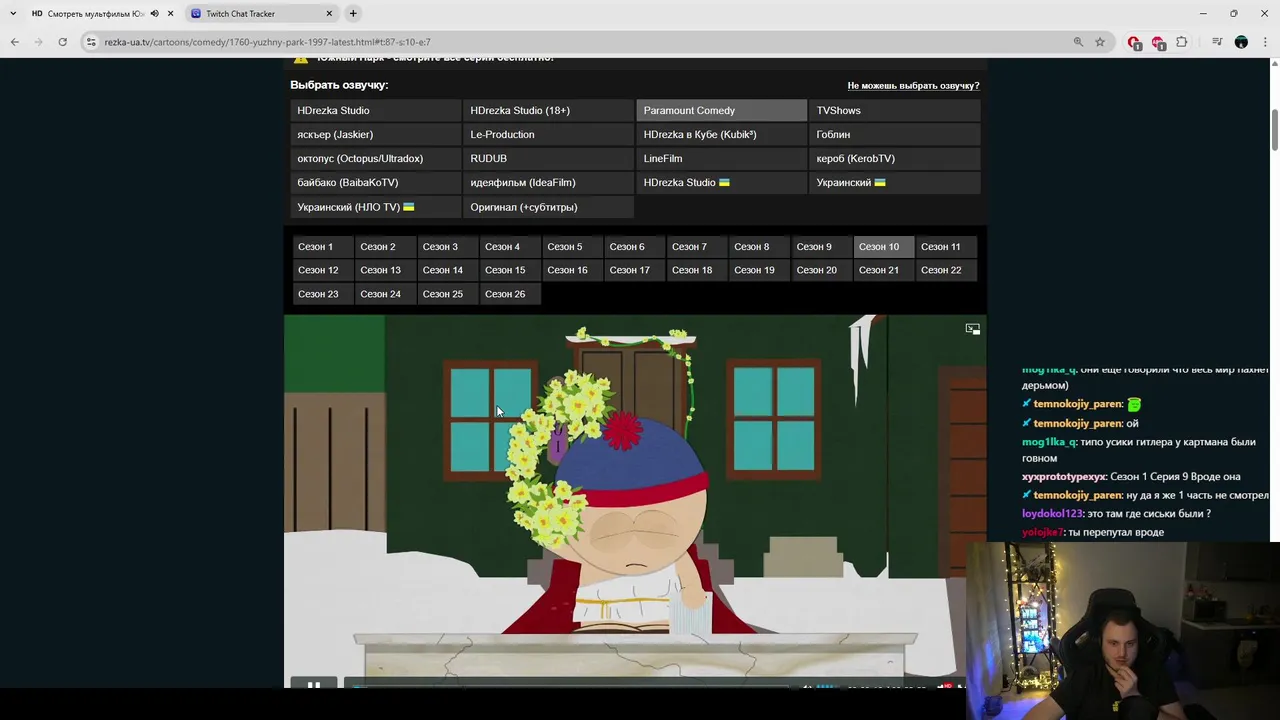Image resolution: width=1280 pixels, height=720 pixels.
Task: Choose LineFilm voice-over
Action: click(x=722, y=158)
